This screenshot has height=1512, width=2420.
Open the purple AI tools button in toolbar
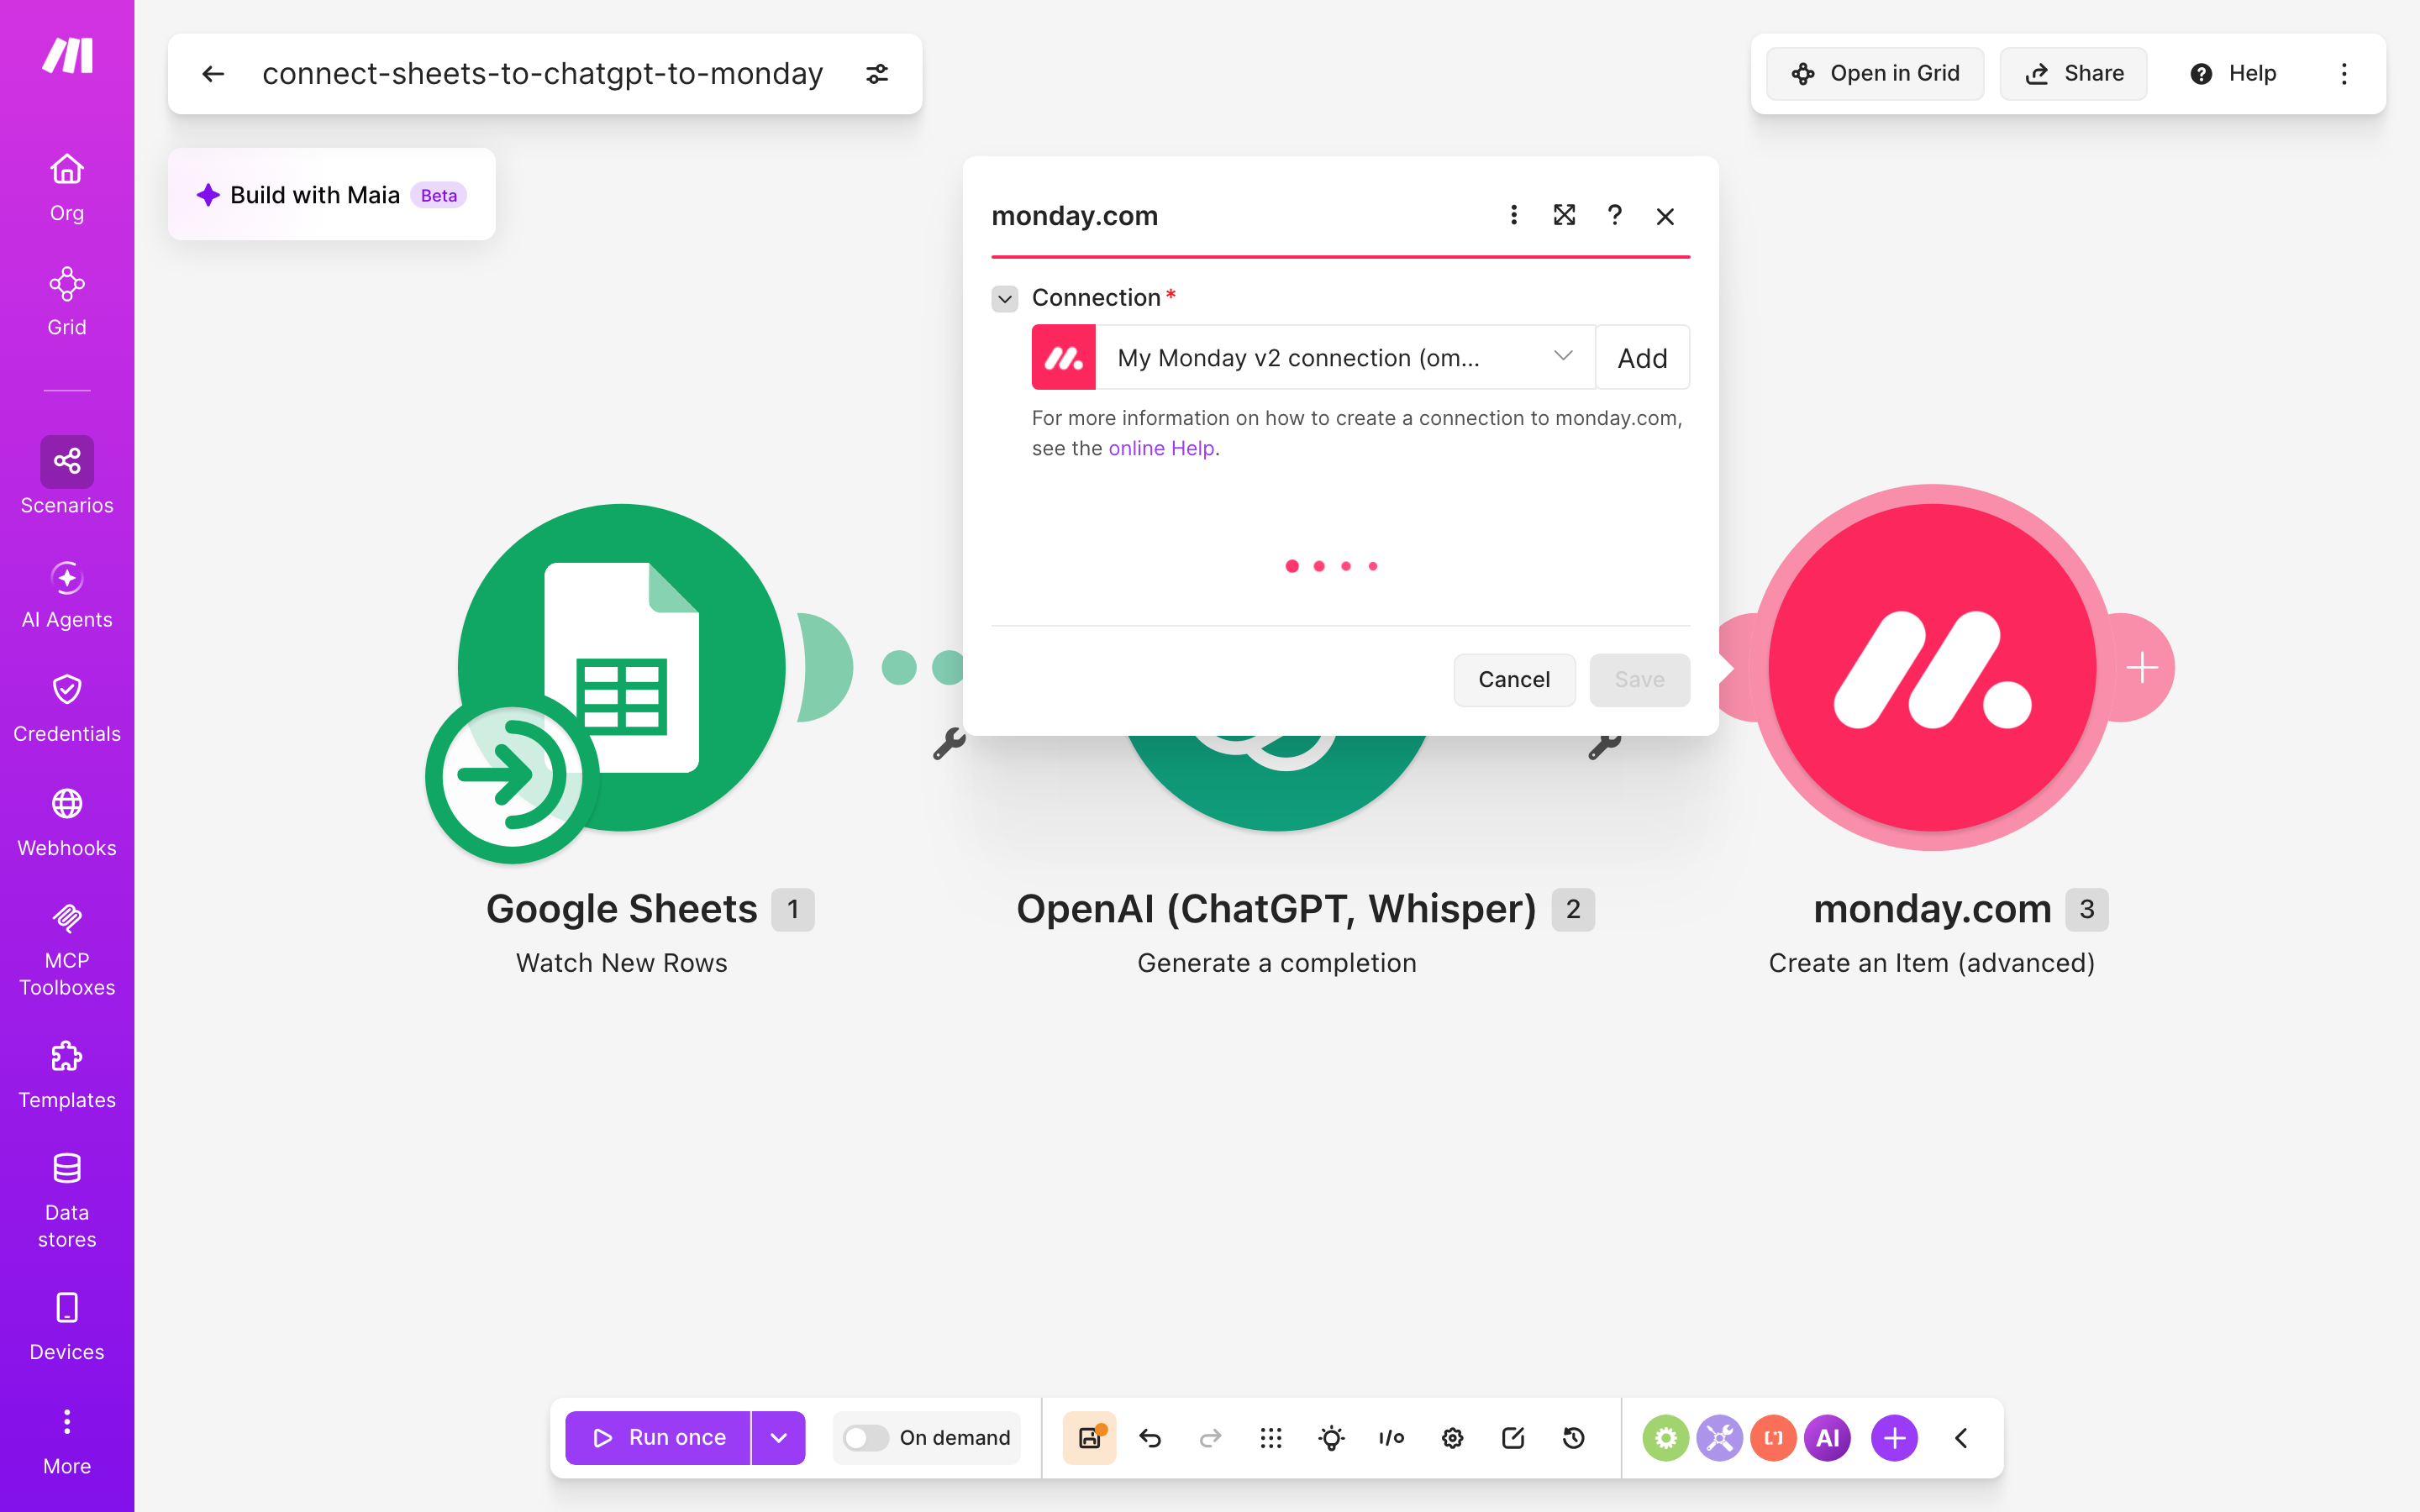point(1827,1438)
